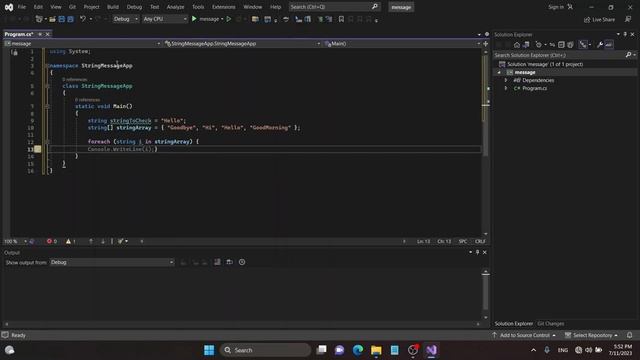Open Properties wrench icon in Solution Explorer
This screenshot has width=640, height=360.
click(600, 44)
